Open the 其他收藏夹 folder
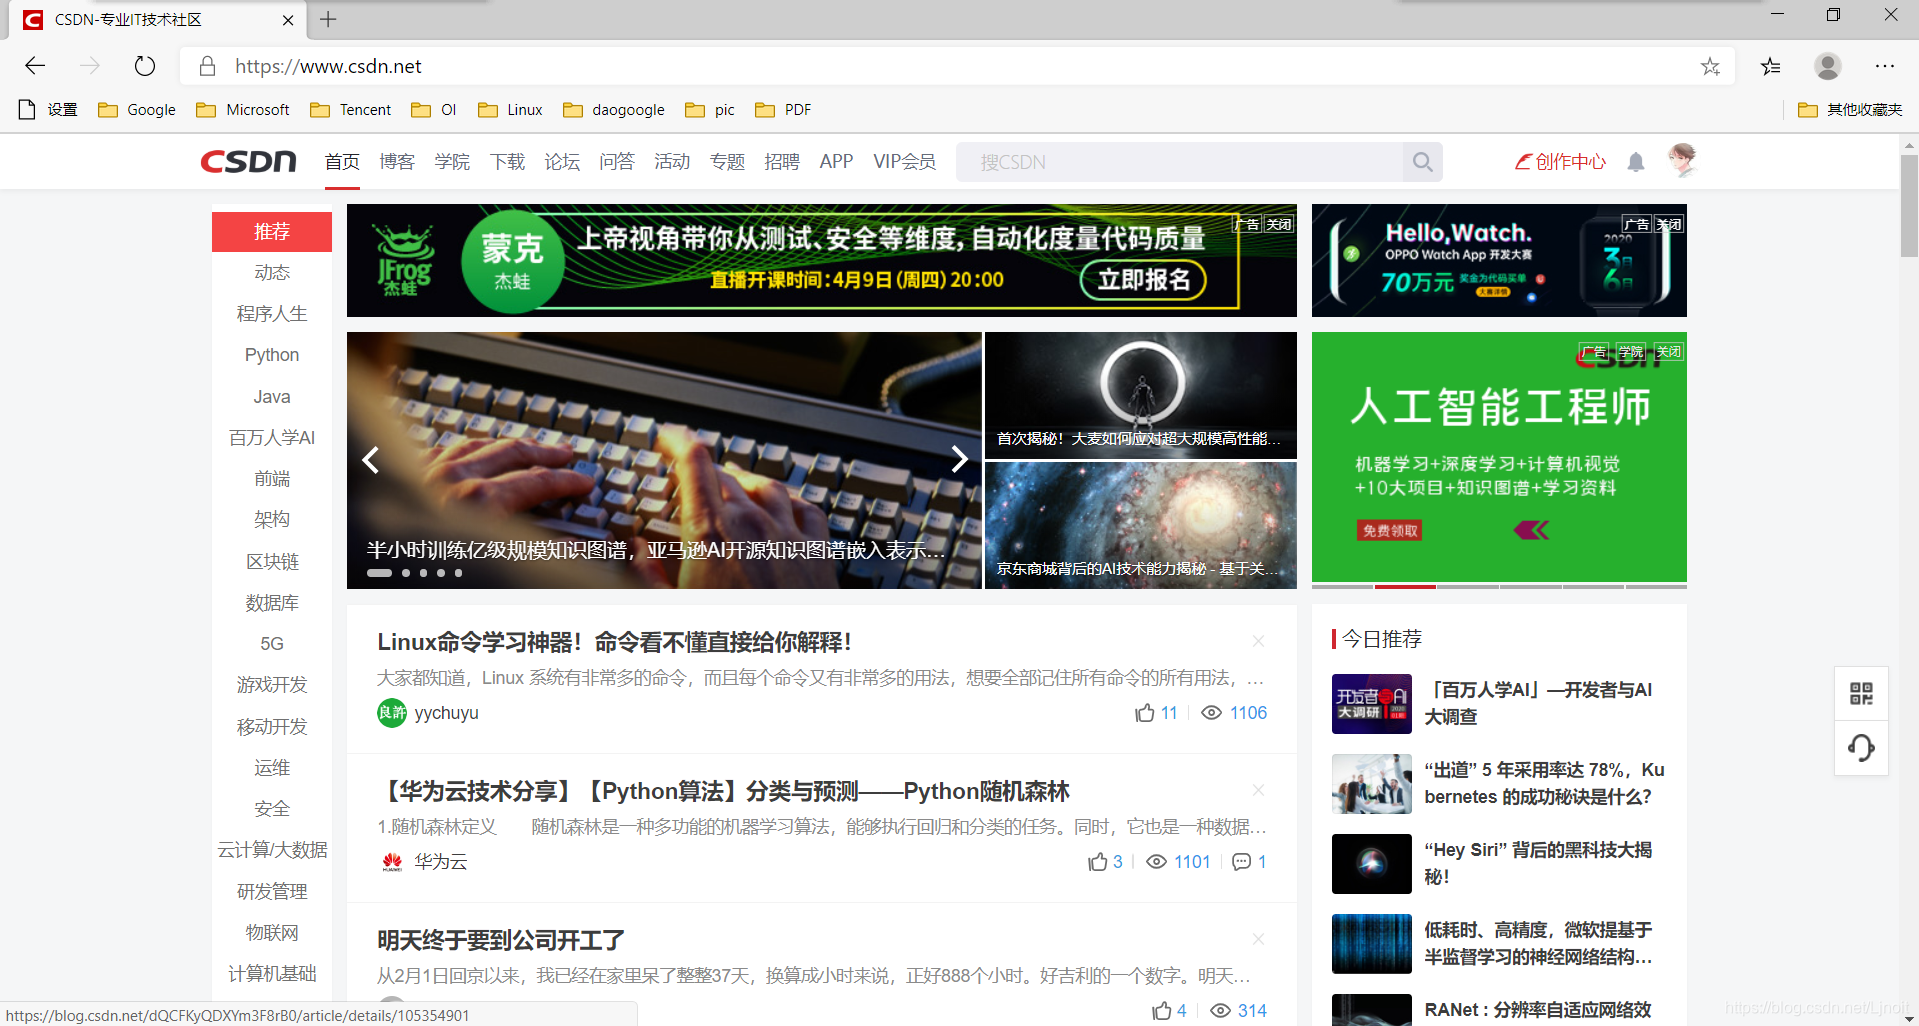 click(x=1850, y=110)
